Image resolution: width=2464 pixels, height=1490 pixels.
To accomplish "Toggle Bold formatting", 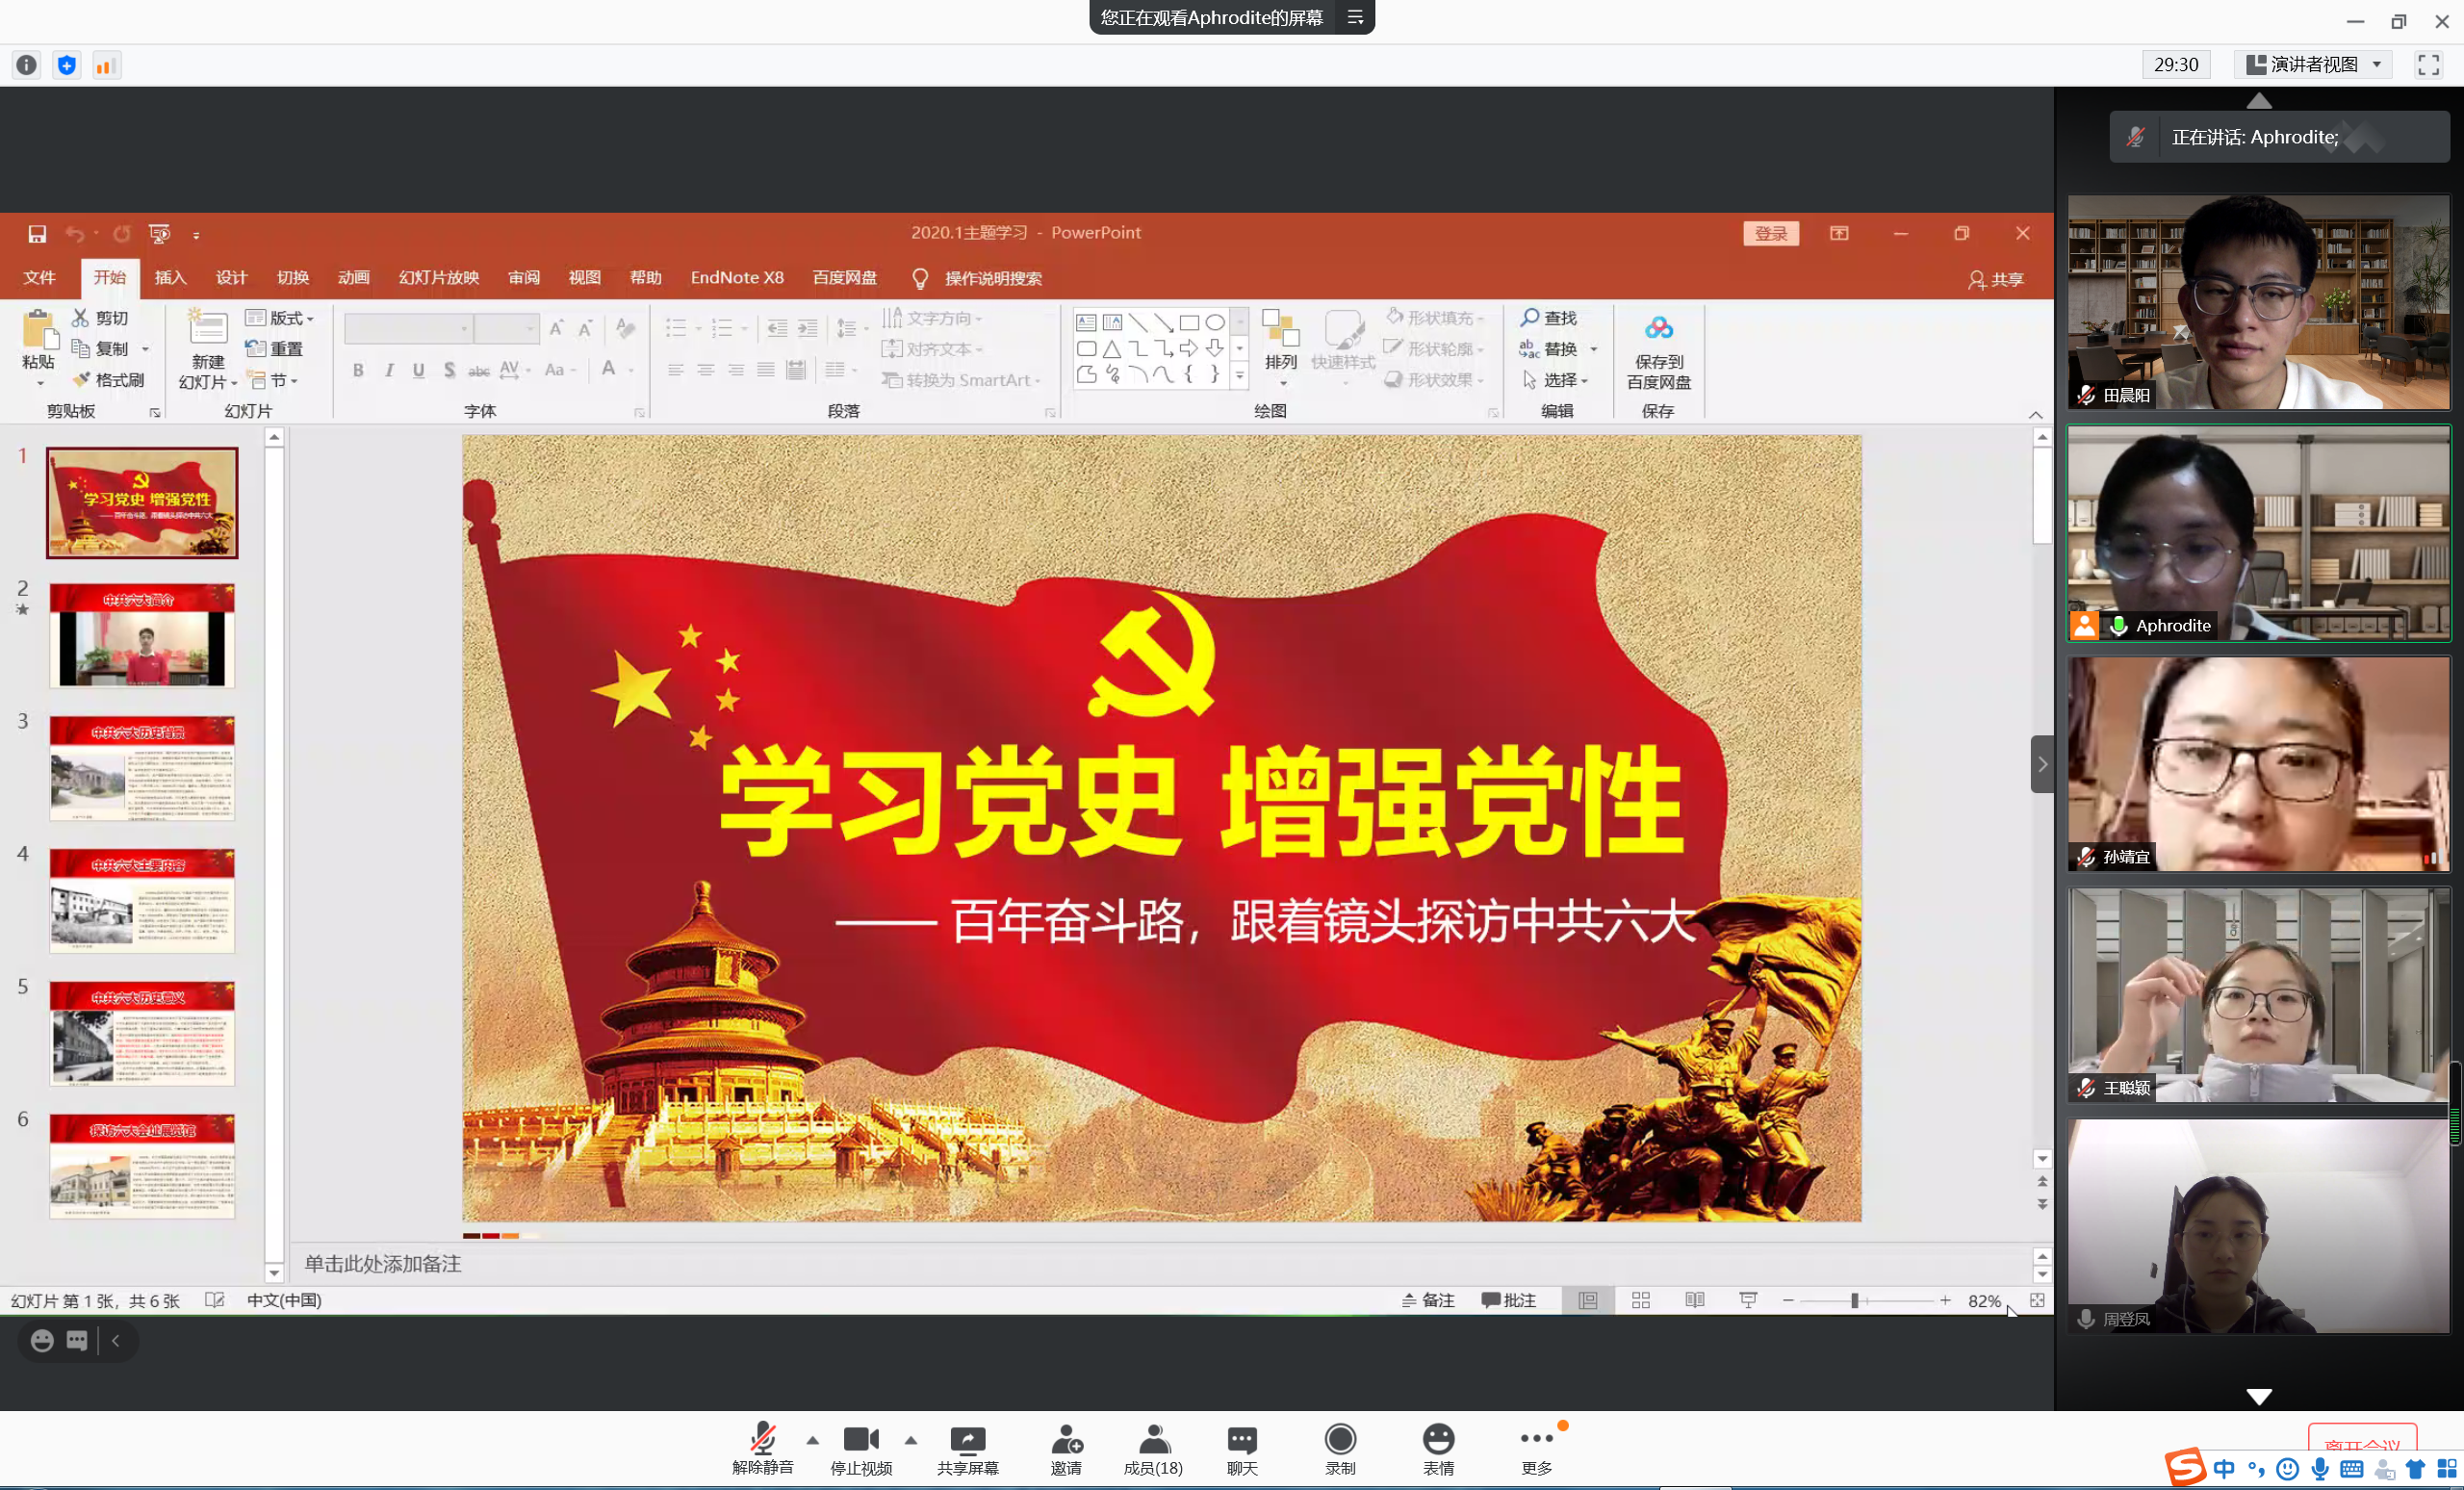I will coord(358,370).
